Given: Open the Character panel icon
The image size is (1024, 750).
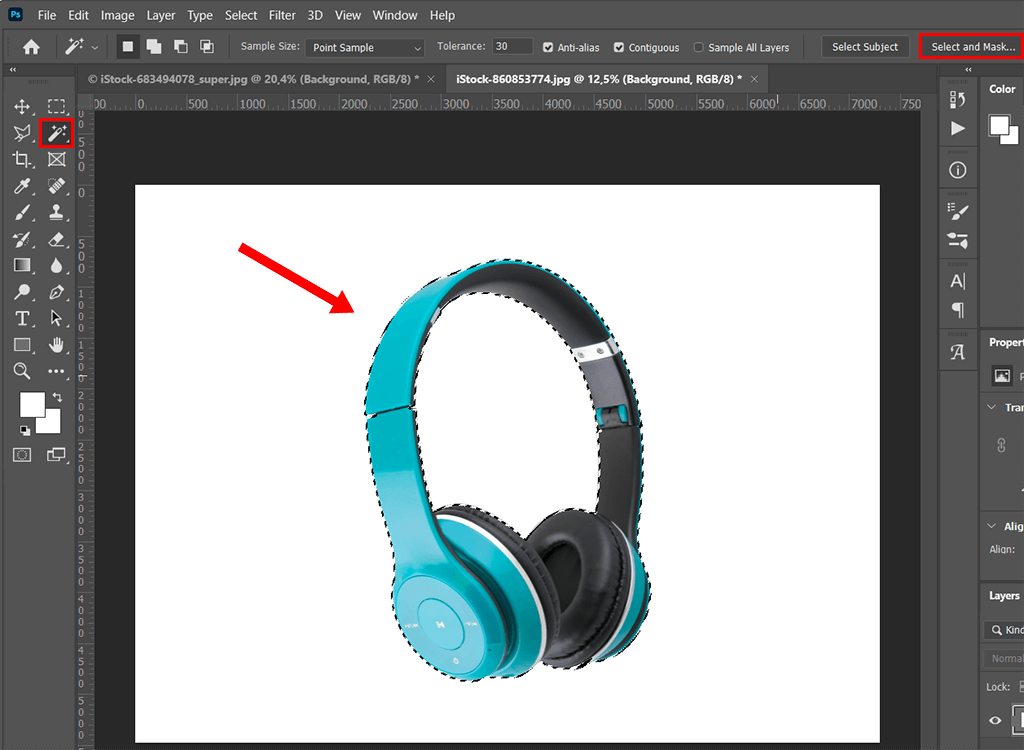Looking at the screenshot, I should point(957,281).
